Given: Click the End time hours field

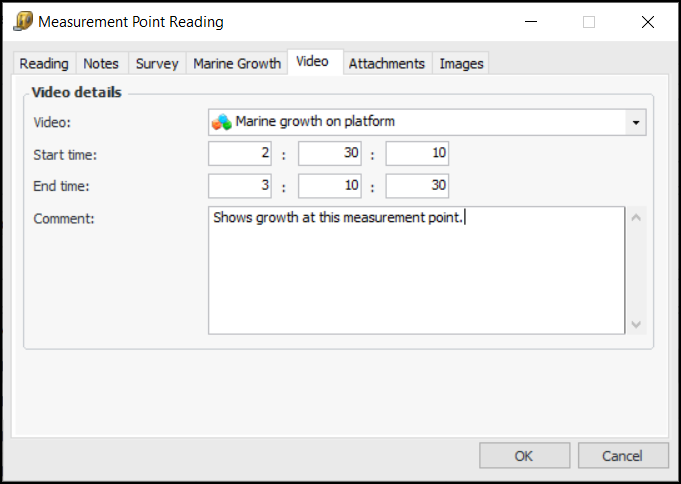Looking at the screenshot, I should (x=239, y=186).
